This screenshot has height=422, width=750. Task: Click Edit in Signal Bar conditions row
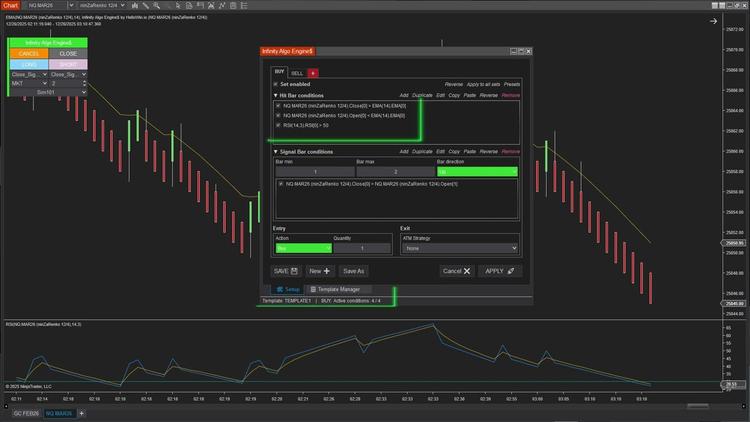(440, 152)
